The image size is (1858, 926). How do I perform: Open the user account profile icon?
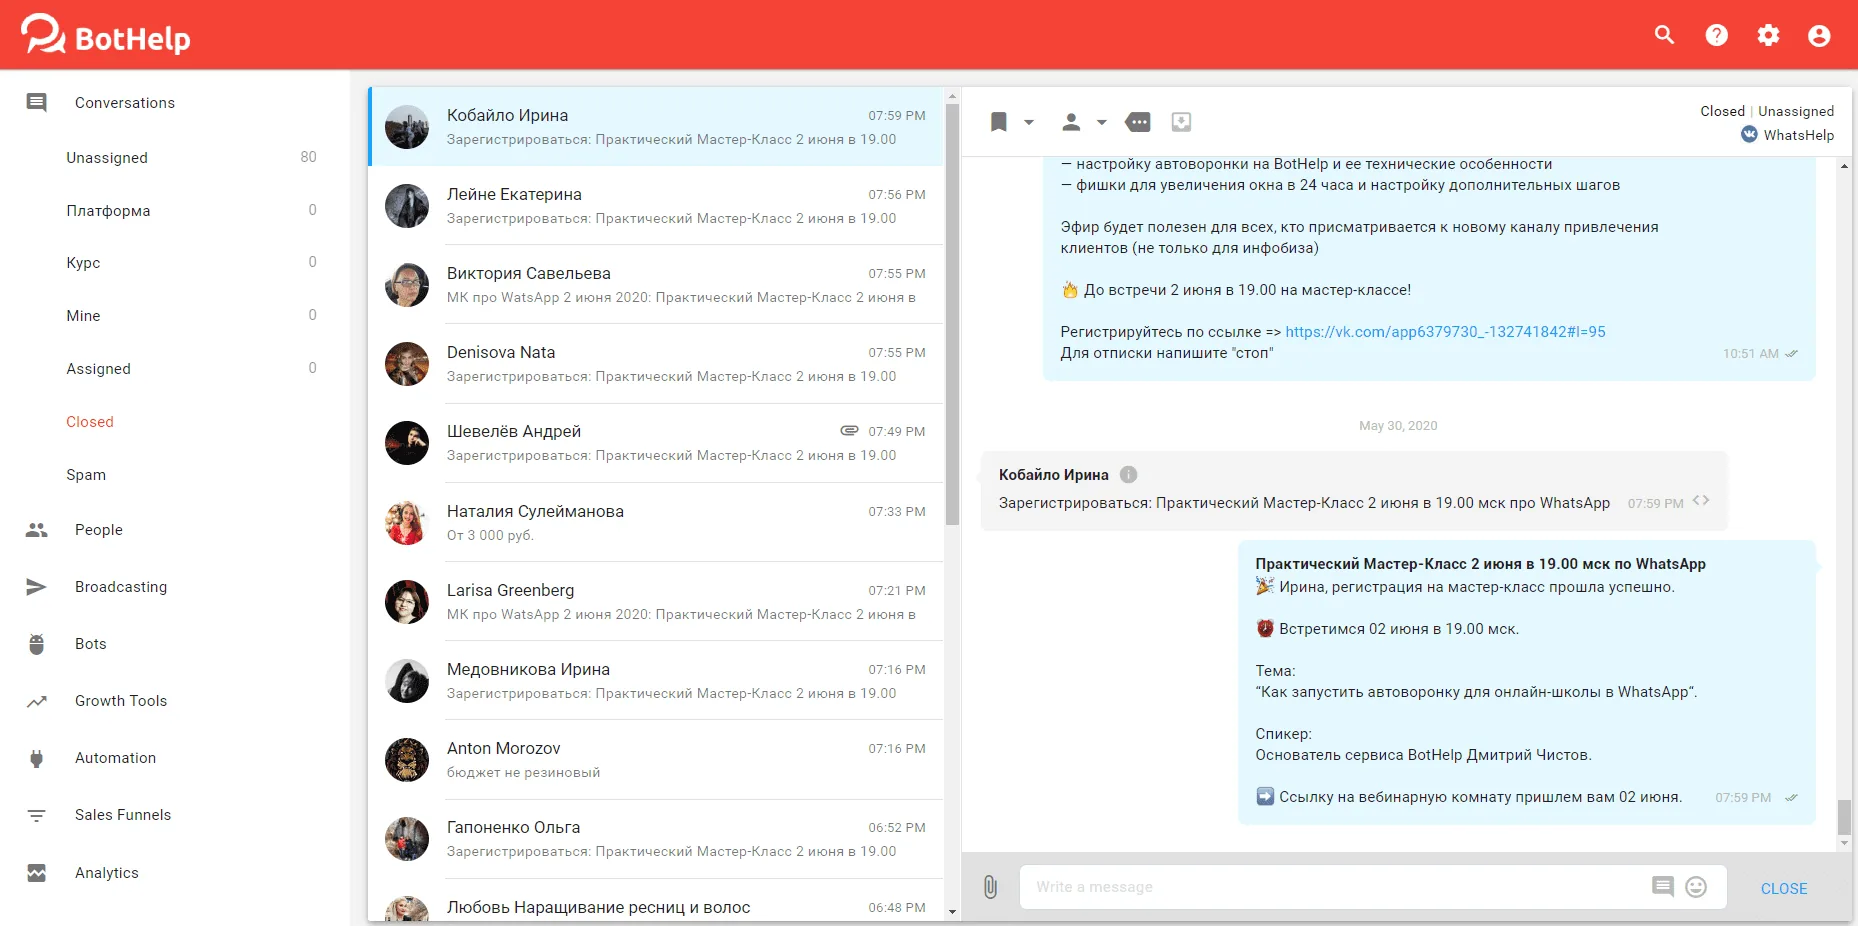point(1819,35)
